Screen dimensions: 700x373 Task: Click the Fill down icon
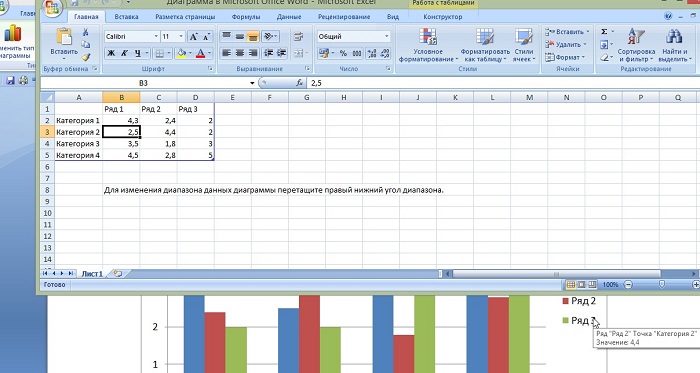point(604,45)
